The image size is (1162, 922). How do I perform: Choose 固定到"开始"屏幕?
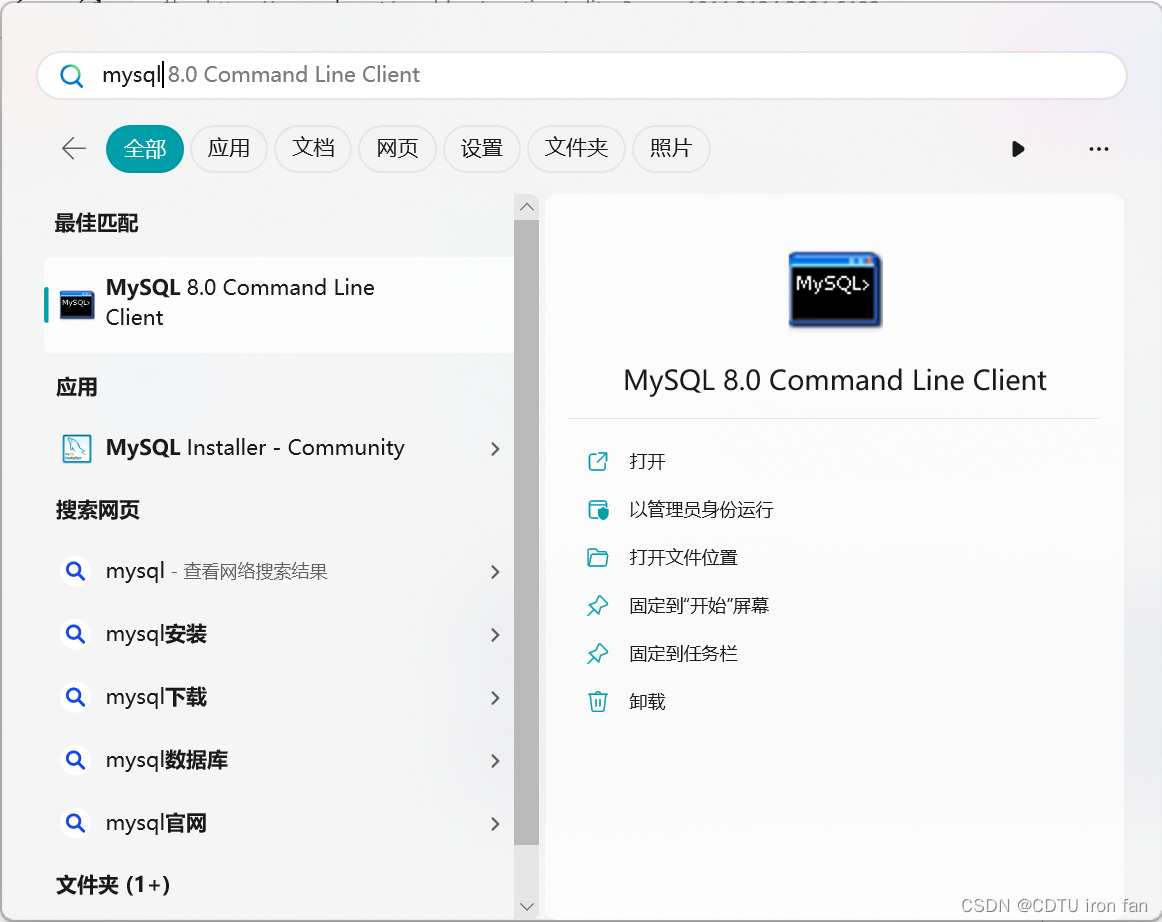(699, 606)
